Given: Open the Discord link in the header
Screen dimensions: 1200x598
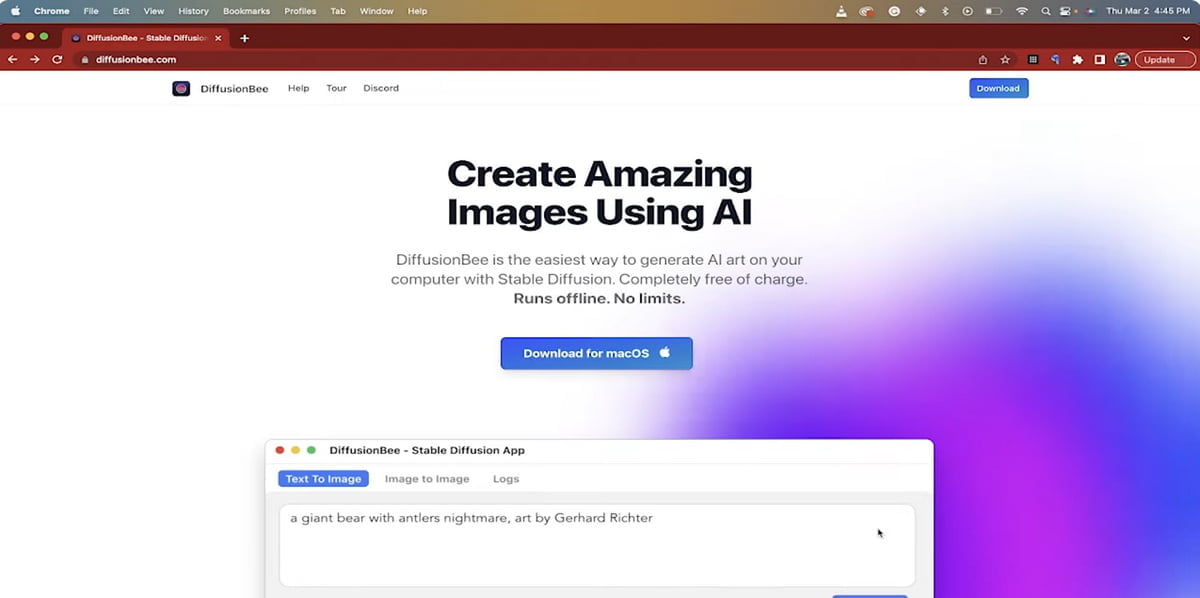Looking at the screenshot, I should pos(381,88).
